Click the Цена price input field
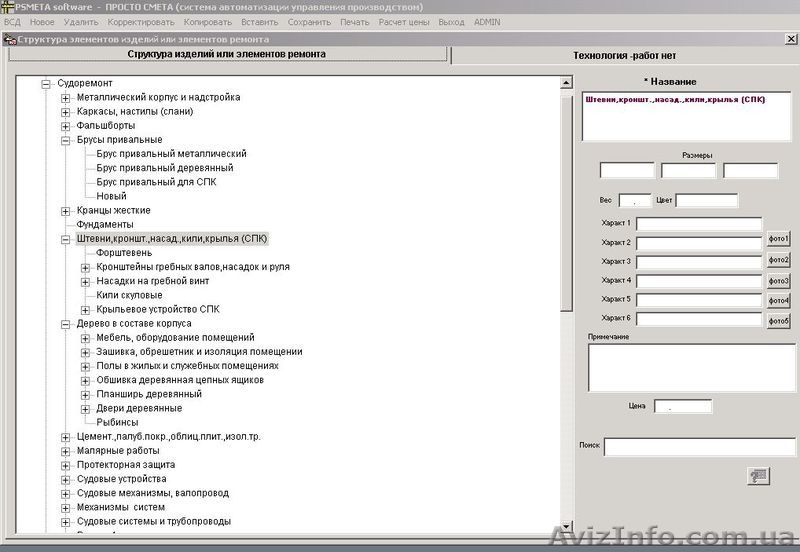This screenshot has height=552, width=800. coord(683,406)
